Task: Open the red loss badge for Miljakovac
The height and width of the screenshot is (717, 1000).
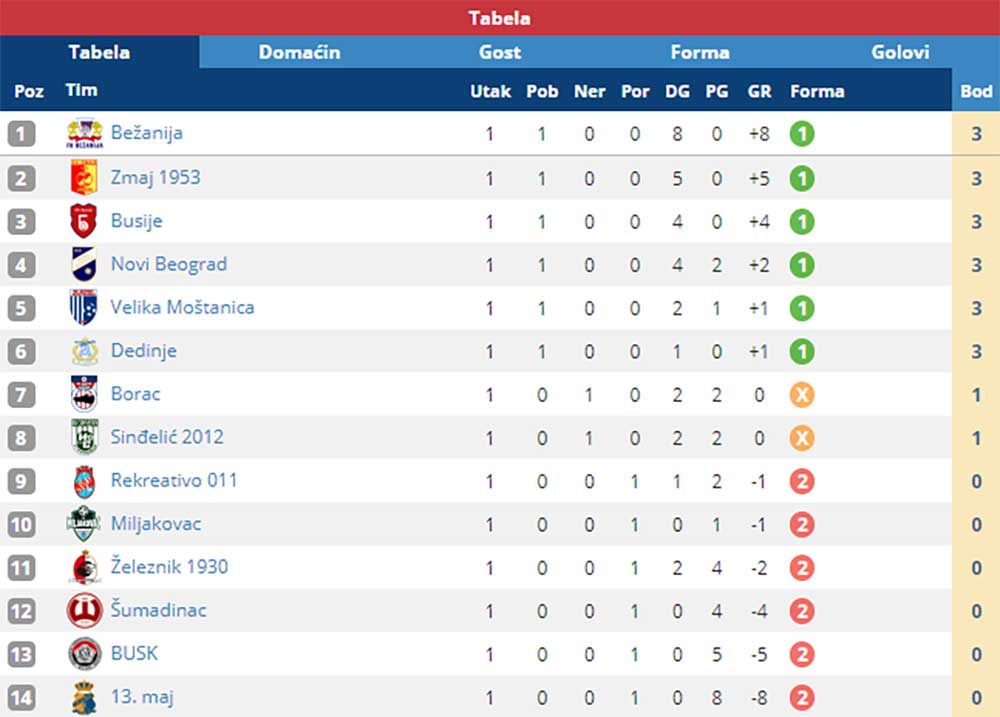Action: coord(802,525)
